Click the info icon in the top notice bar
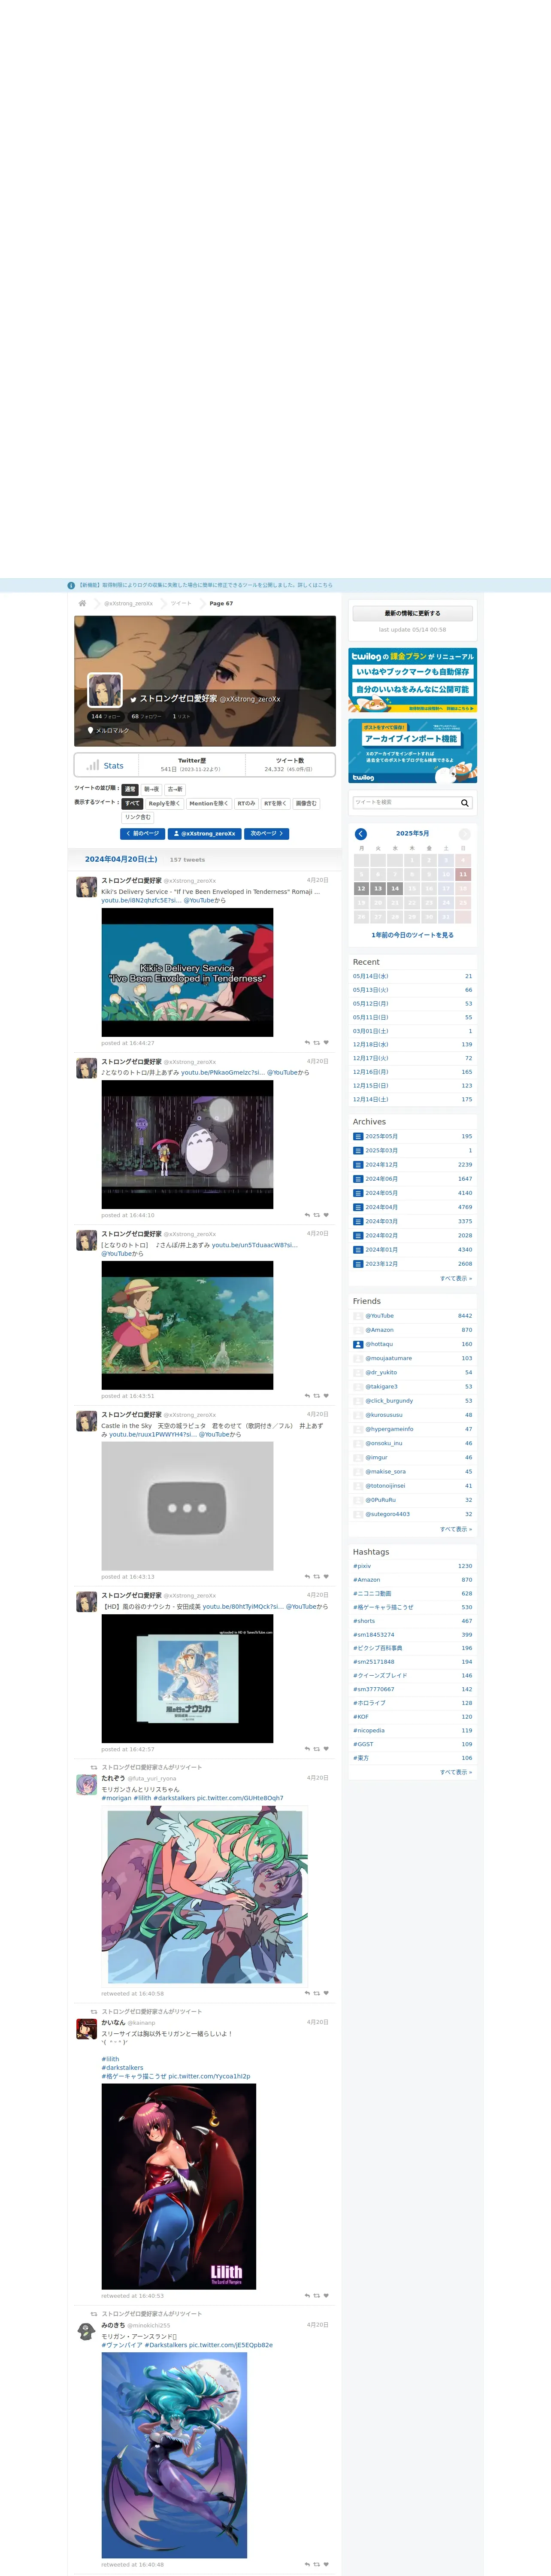 click(71, 586)
